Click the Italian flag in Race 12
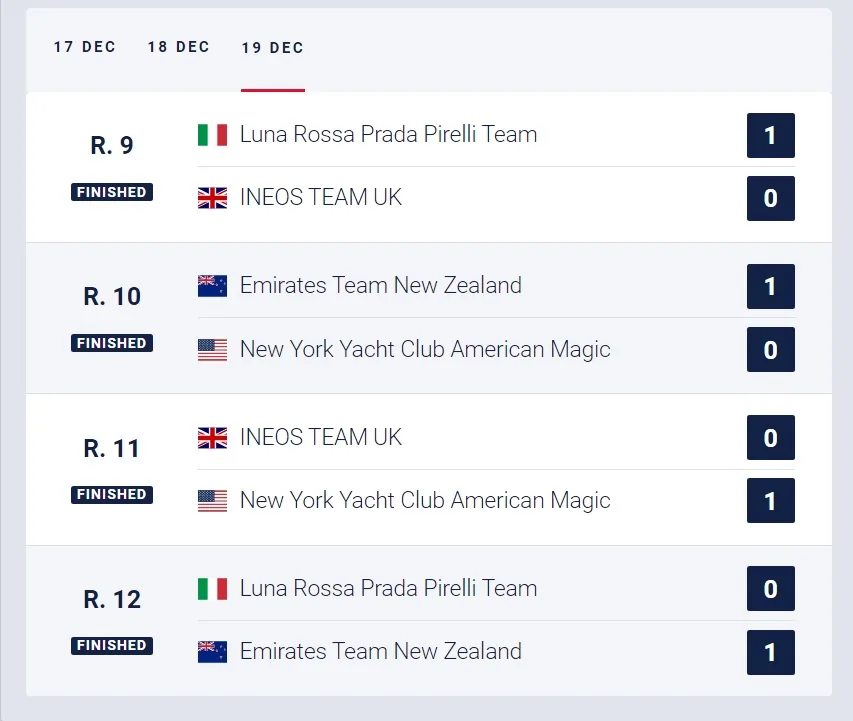This screenshot has height=721, width=853. pyautogui.click(x=212, y=589)
